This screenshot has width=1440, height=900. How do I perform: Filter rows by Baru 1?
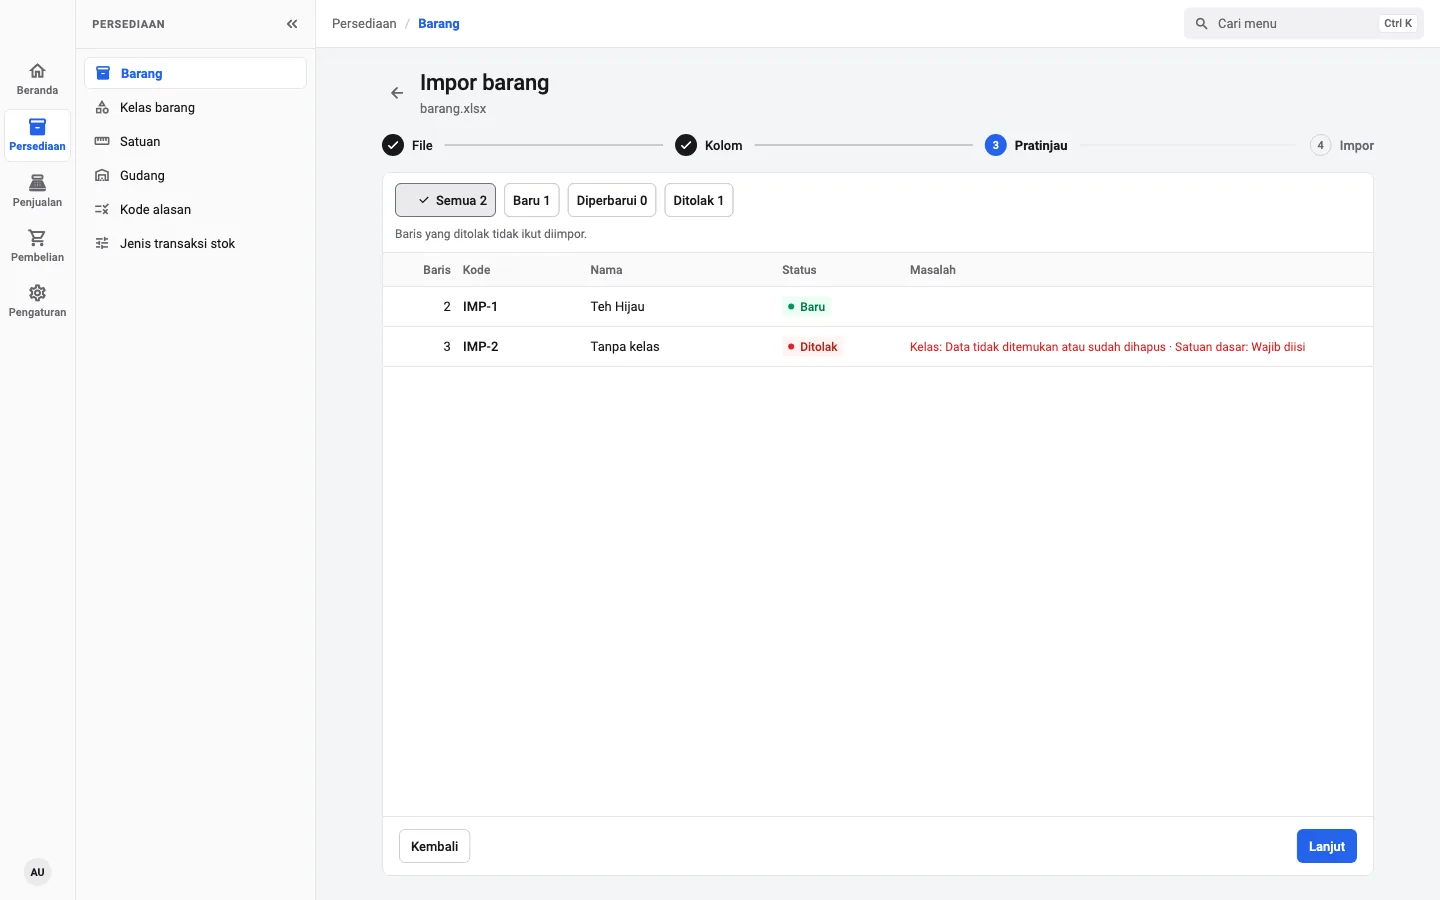pos(531,200)
